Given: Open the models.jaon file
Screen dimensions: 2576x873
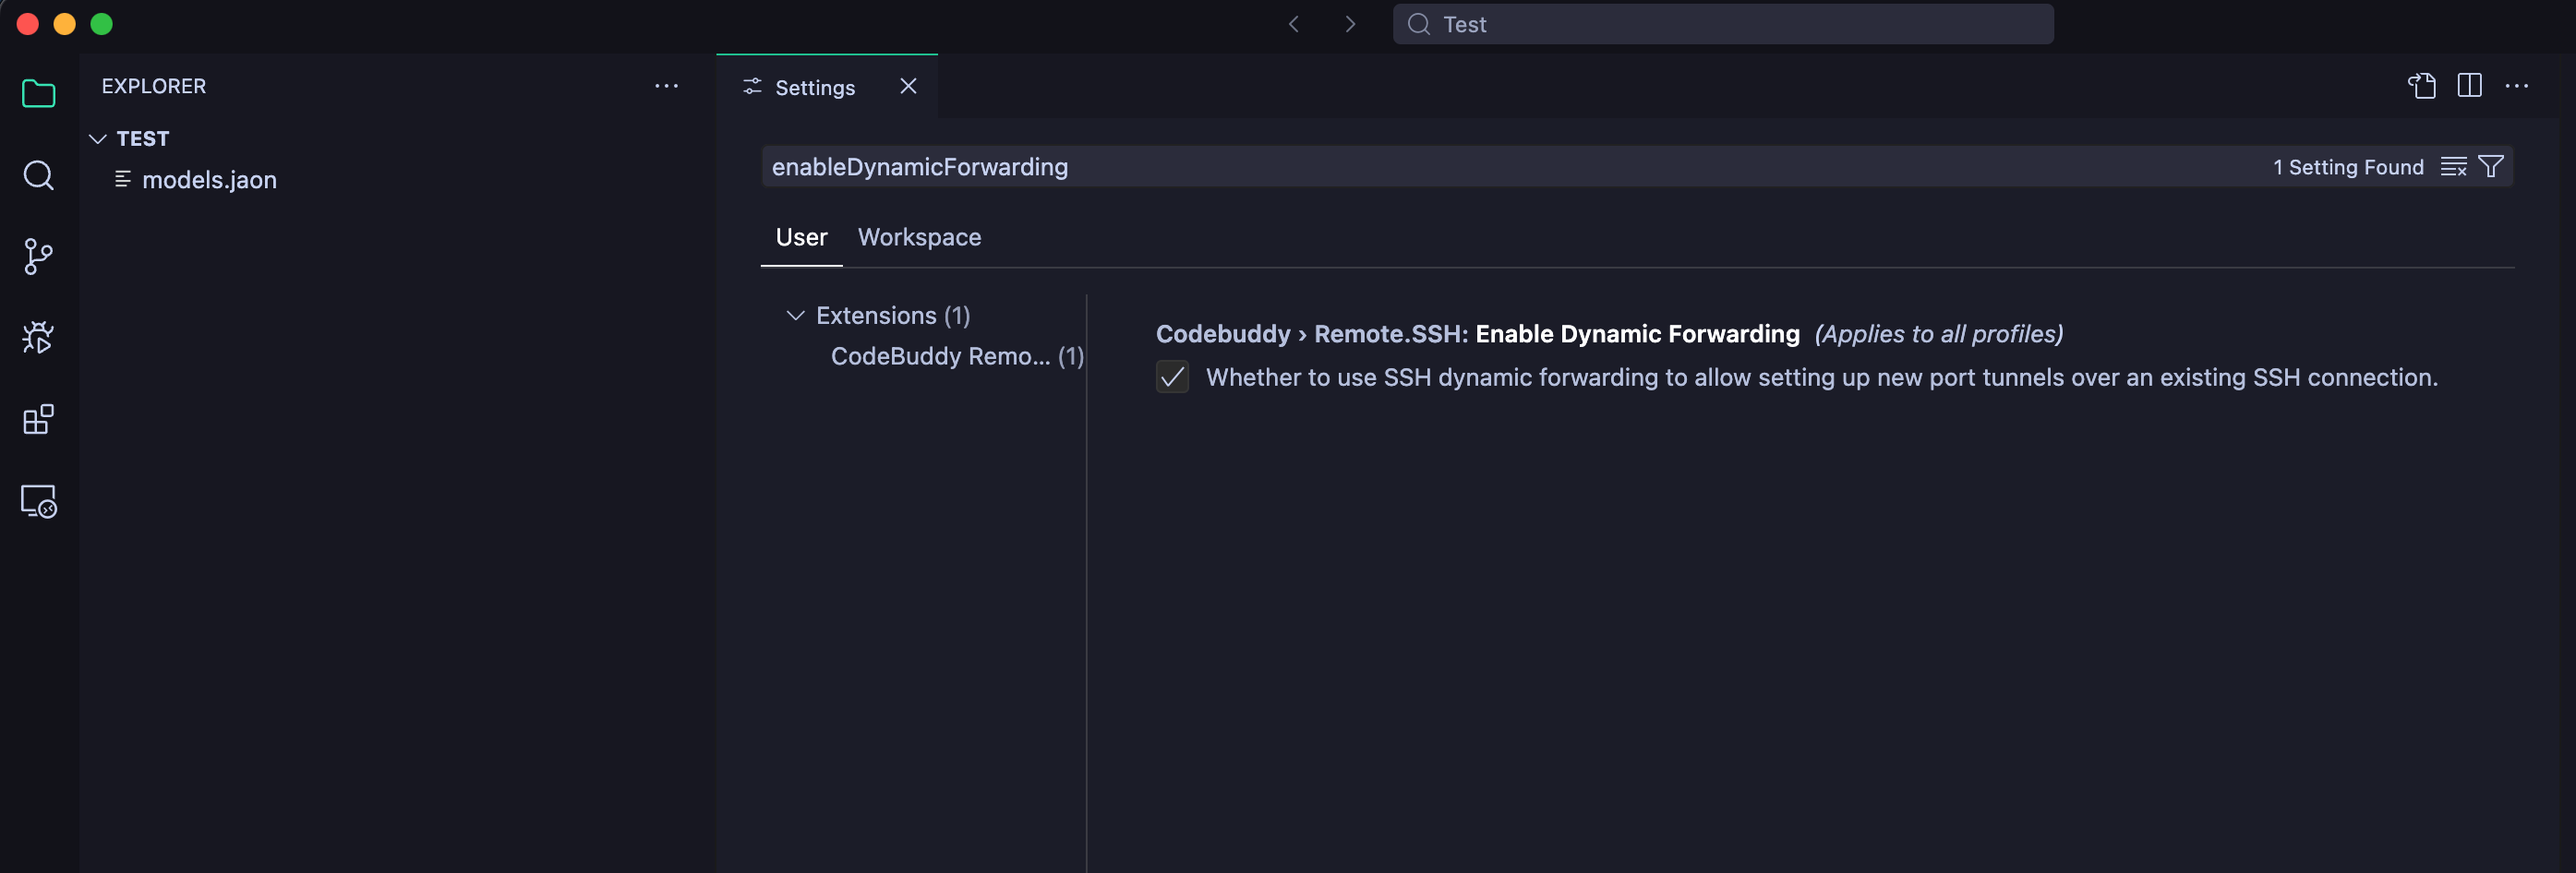Looking at the screenshot, I should (x=209, y=180).
